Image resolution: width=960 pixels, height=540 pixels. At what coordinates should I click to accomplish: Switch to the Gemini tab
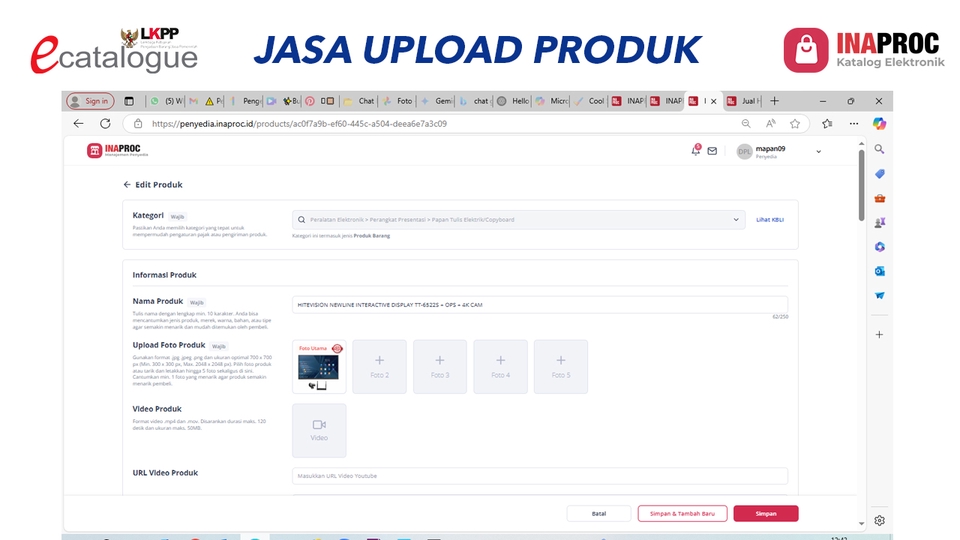437,101
